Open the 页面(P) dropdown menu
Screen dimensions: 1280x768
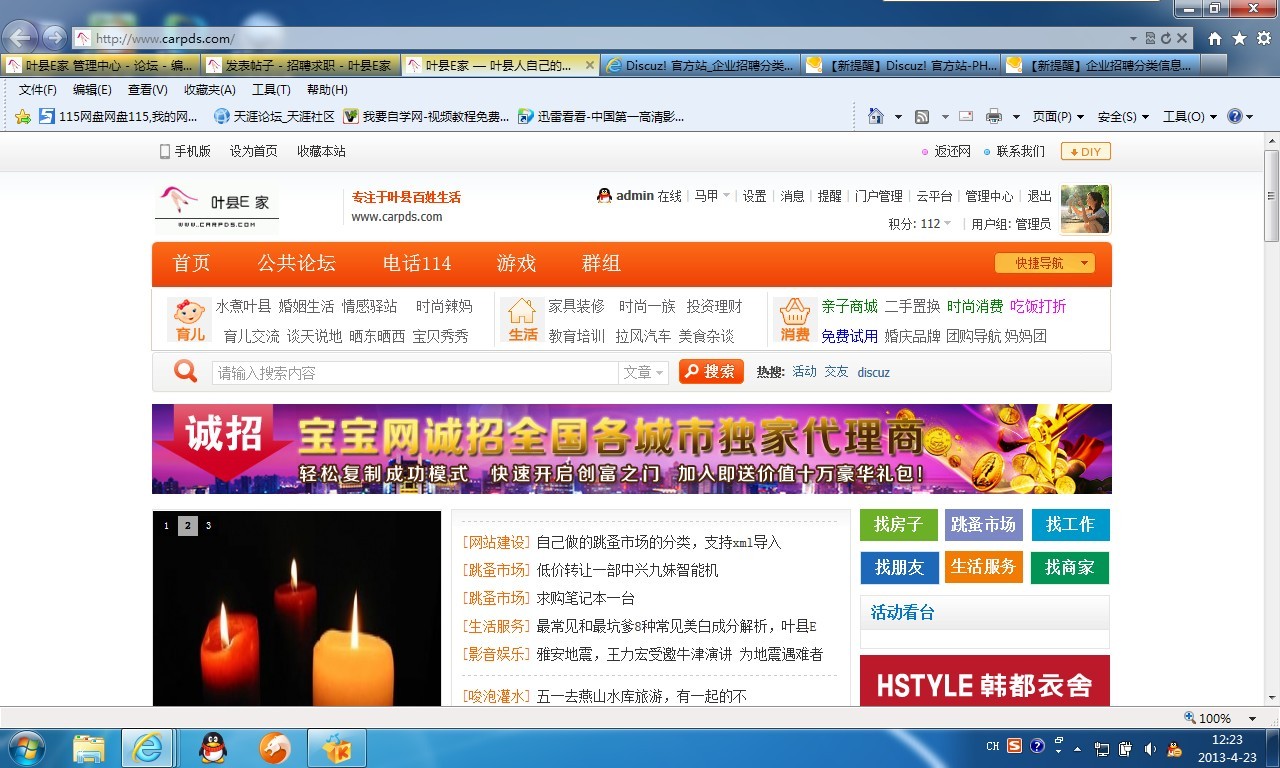click(1057, 116)
